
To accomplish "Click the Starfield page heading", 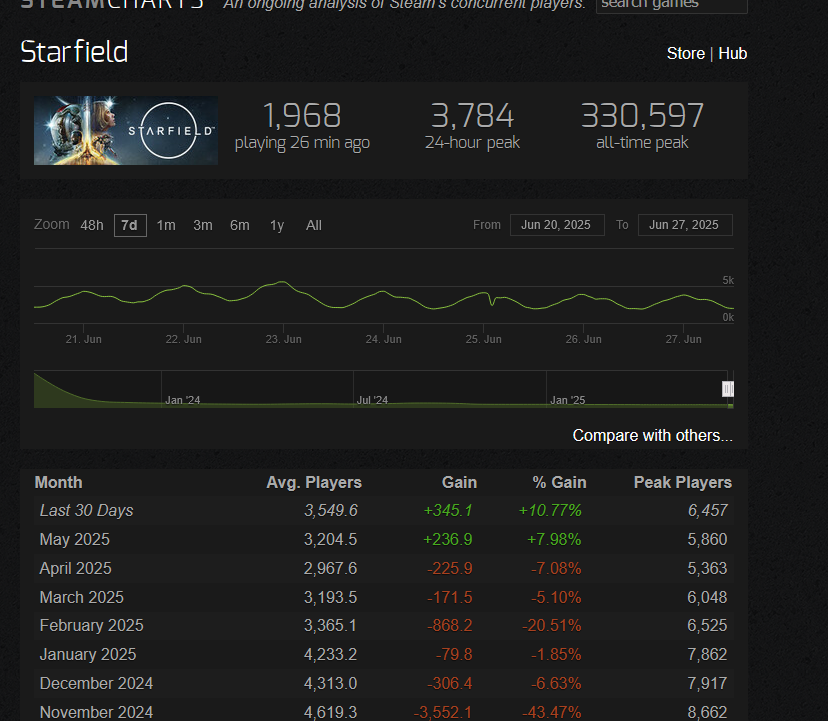I will pyautogui.click(x=74, y=52).
